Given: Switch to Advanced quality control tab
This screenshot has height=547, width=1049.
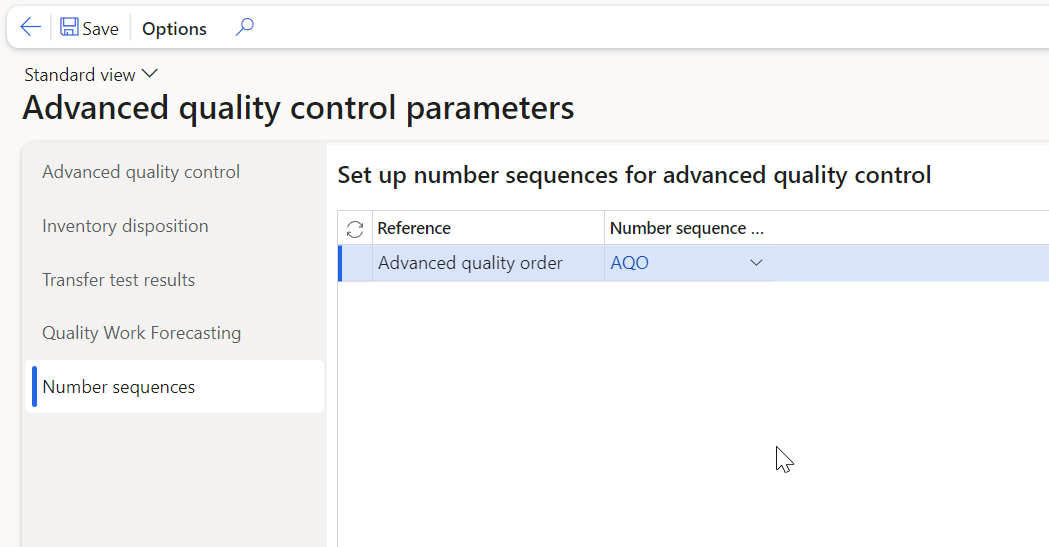Looking at the screenshot, I should tap(141, 172).
